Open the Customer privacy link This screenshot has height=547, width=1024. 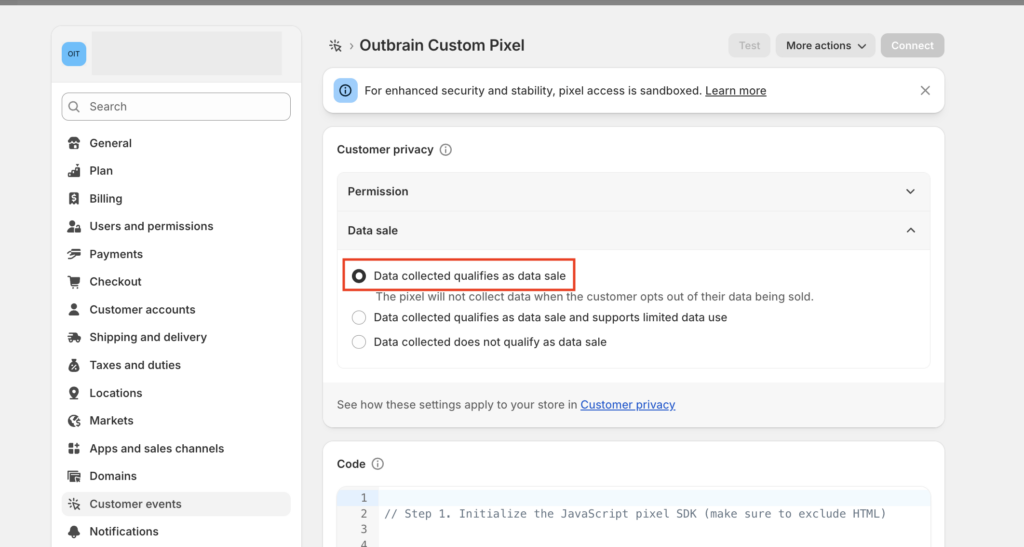[628, 405]
